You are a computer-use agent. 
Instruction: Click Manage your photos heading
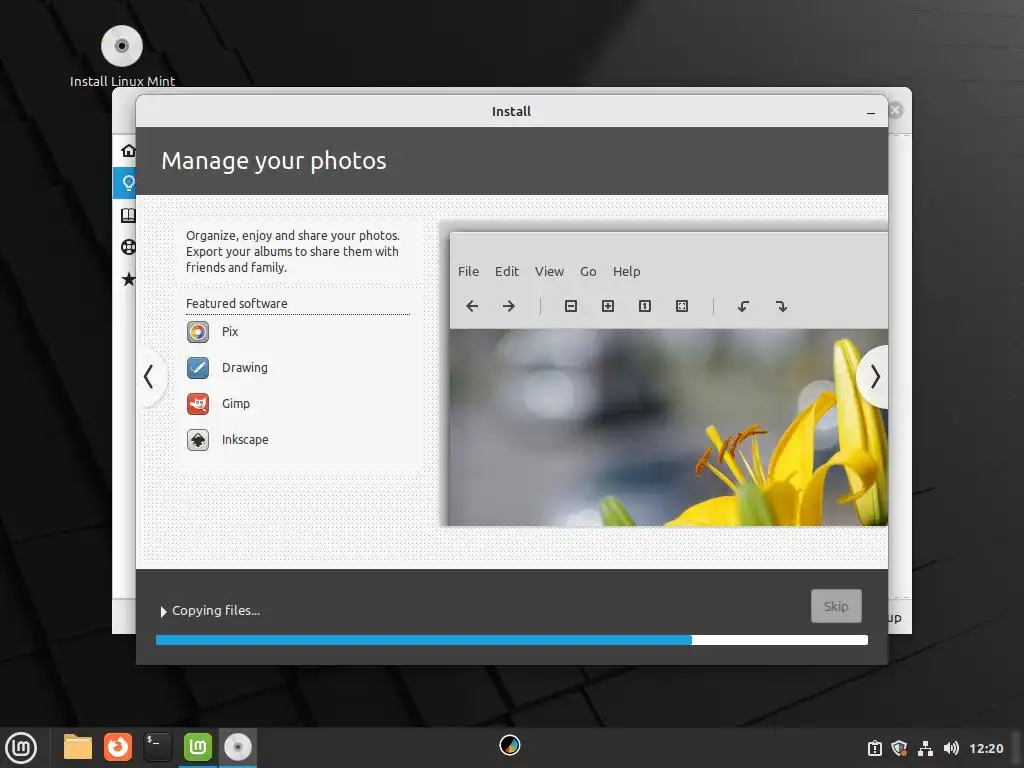tap(274, 161)
